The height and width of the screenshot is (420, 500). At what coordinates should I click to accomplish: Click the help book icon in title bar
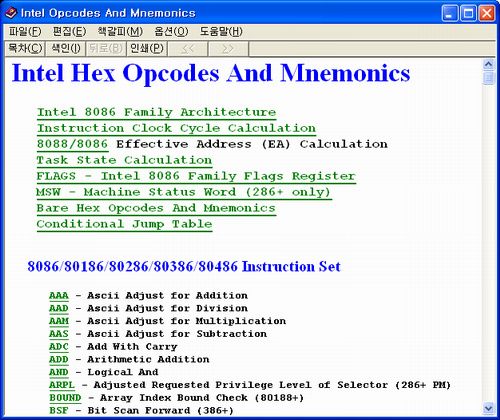click(x=11, y=13)
